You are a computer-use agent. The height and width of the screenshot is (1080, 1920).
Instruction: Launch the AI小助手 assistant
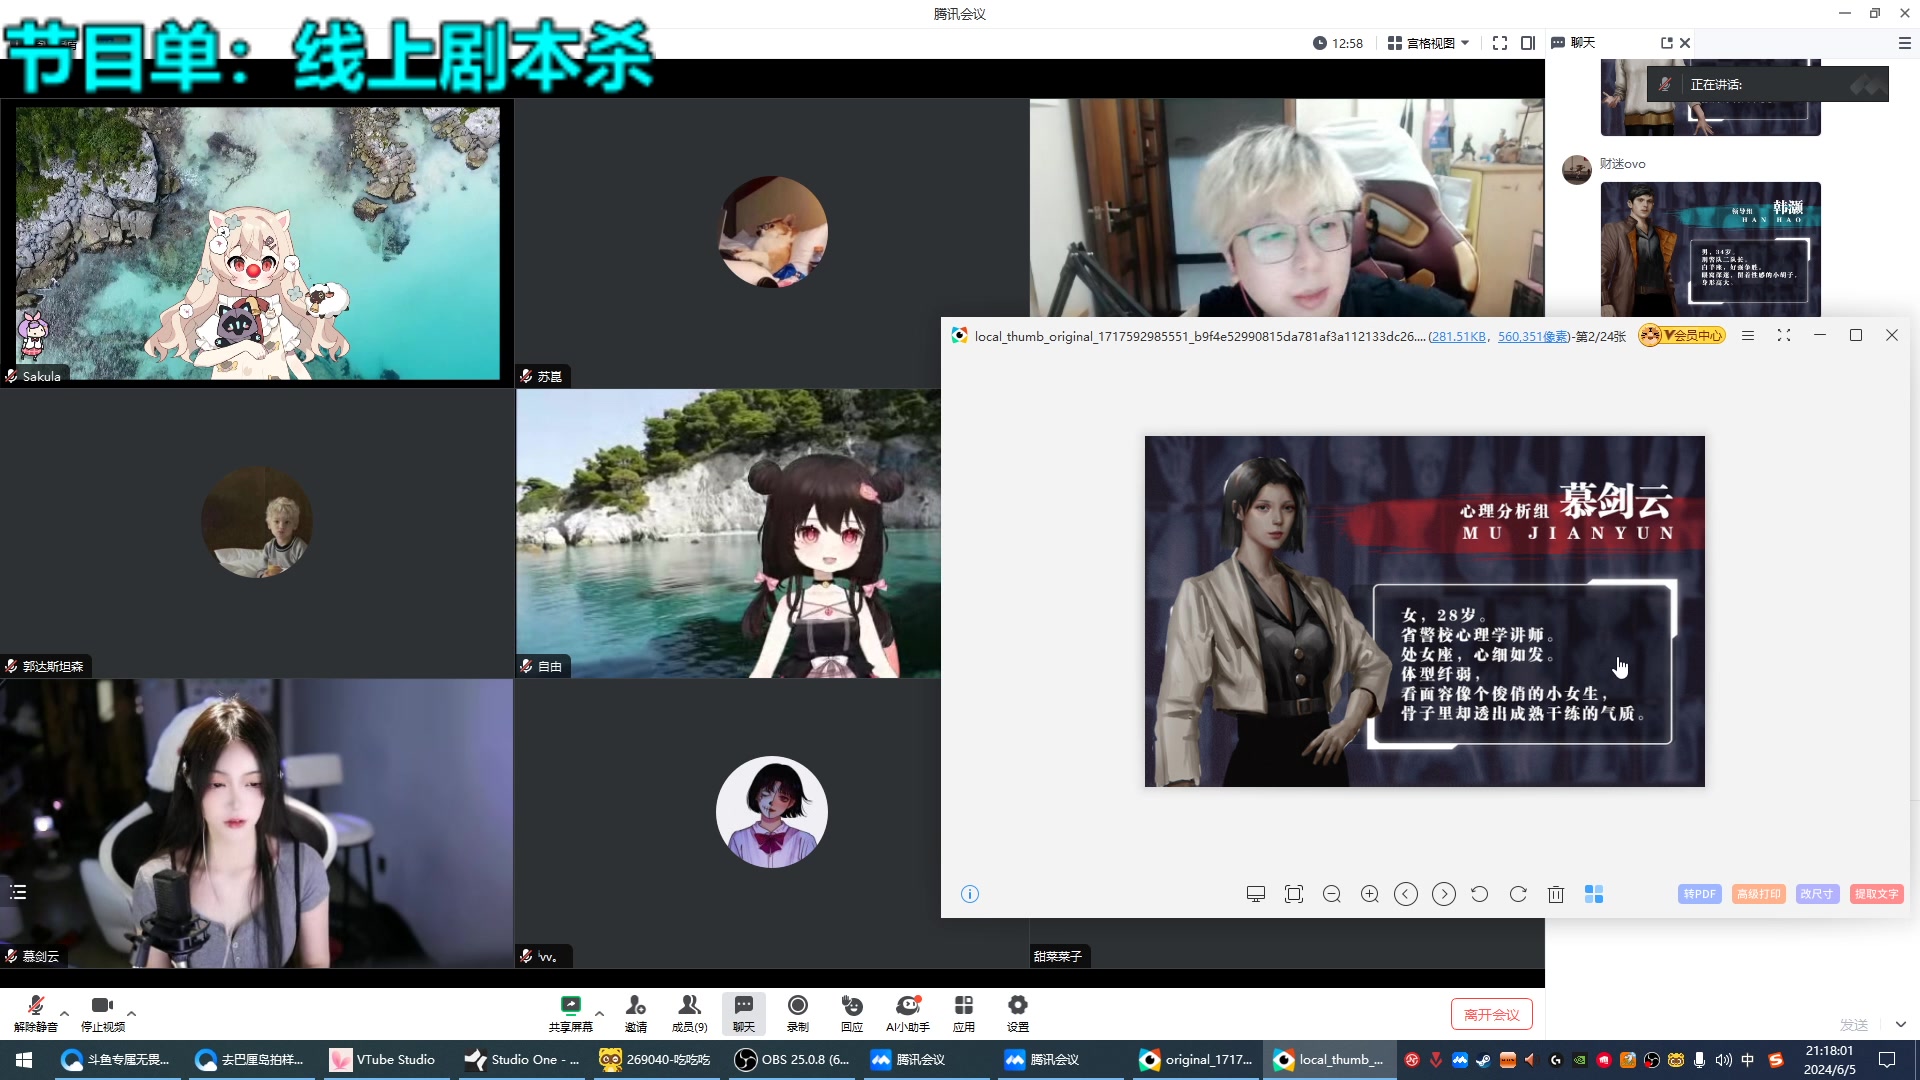pyautogui.click(x=908, y=1013)
